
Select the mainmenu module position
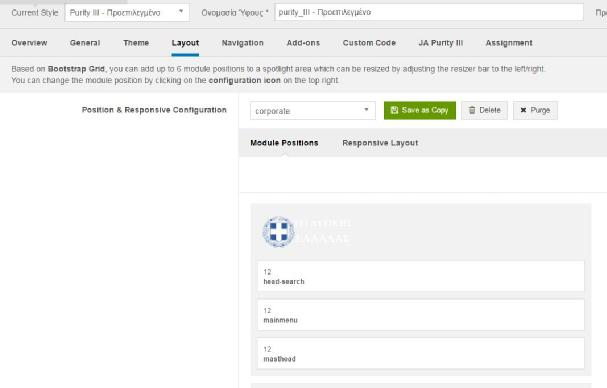click(x=421, y=315)
